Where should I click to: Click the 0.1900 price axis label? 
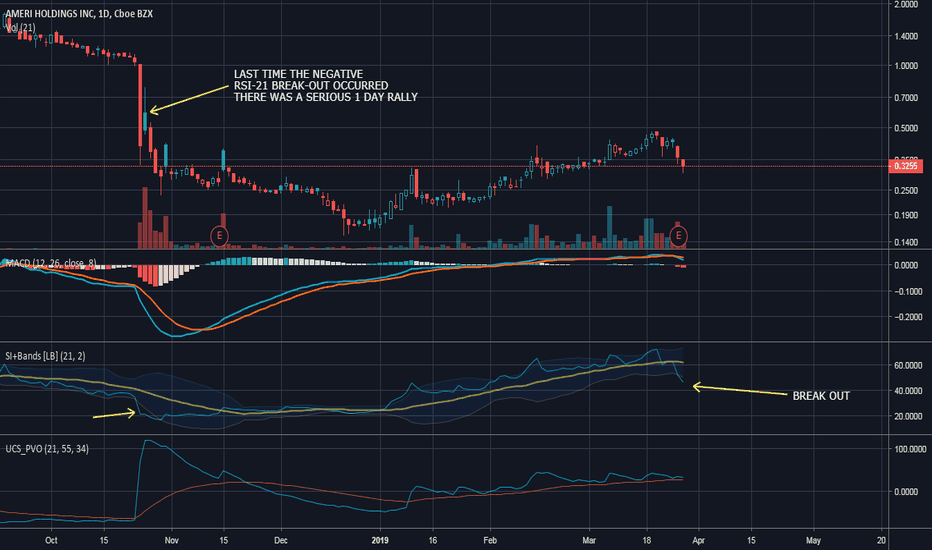point(906,215)
